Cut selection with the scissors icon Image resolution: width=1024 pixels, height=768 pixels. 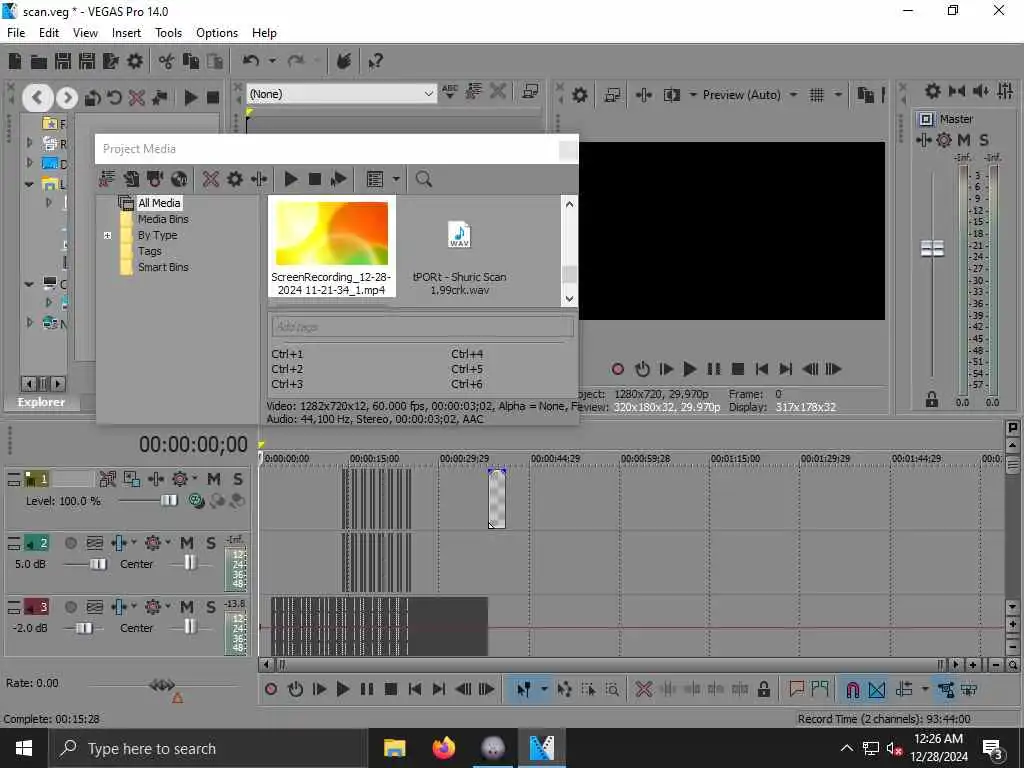(x=167, y=61)
